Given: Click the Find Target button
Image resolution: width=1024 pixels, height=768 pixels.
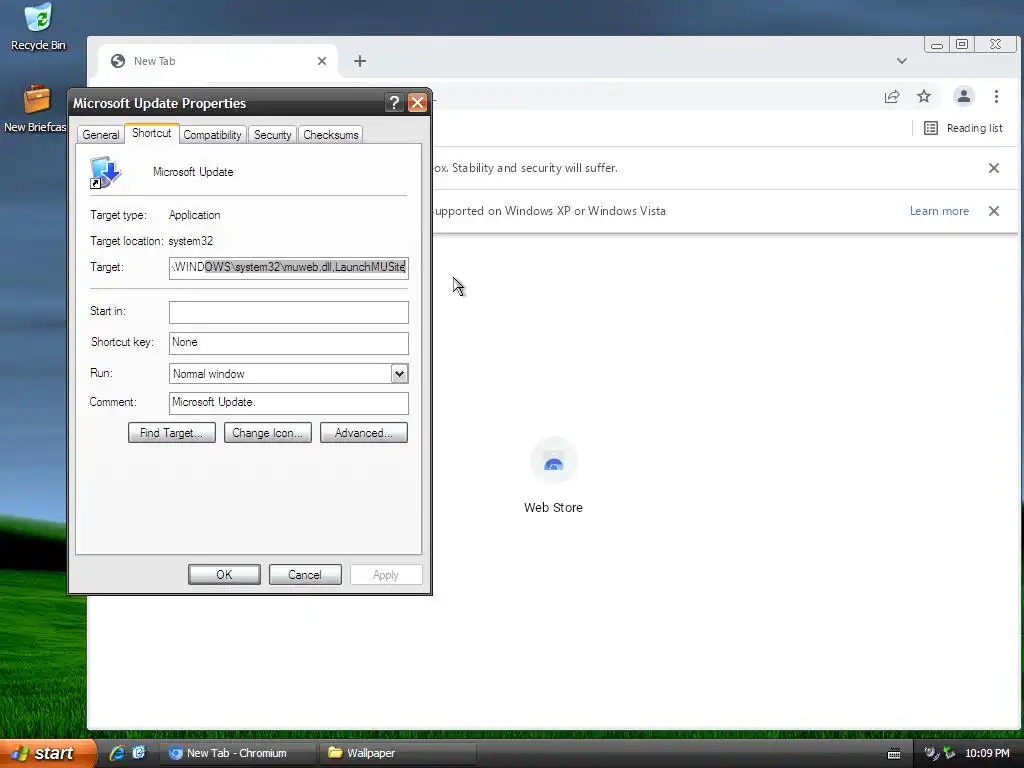Looking at the screenshot, I should (x=172, y=433).
